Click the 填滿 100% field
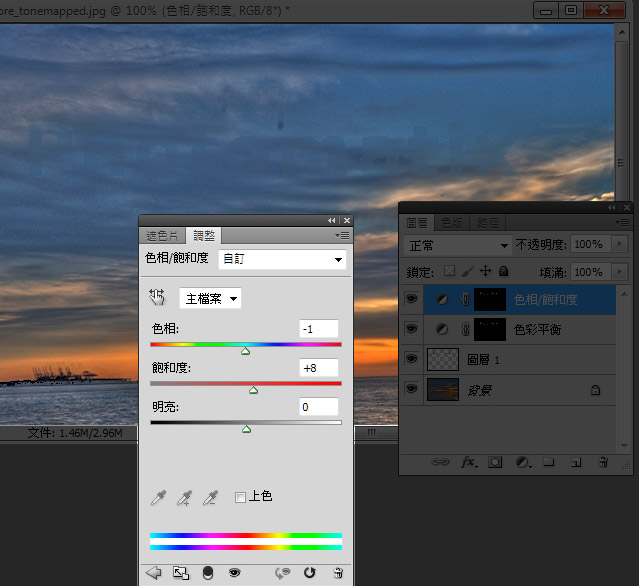 [591, 272]
